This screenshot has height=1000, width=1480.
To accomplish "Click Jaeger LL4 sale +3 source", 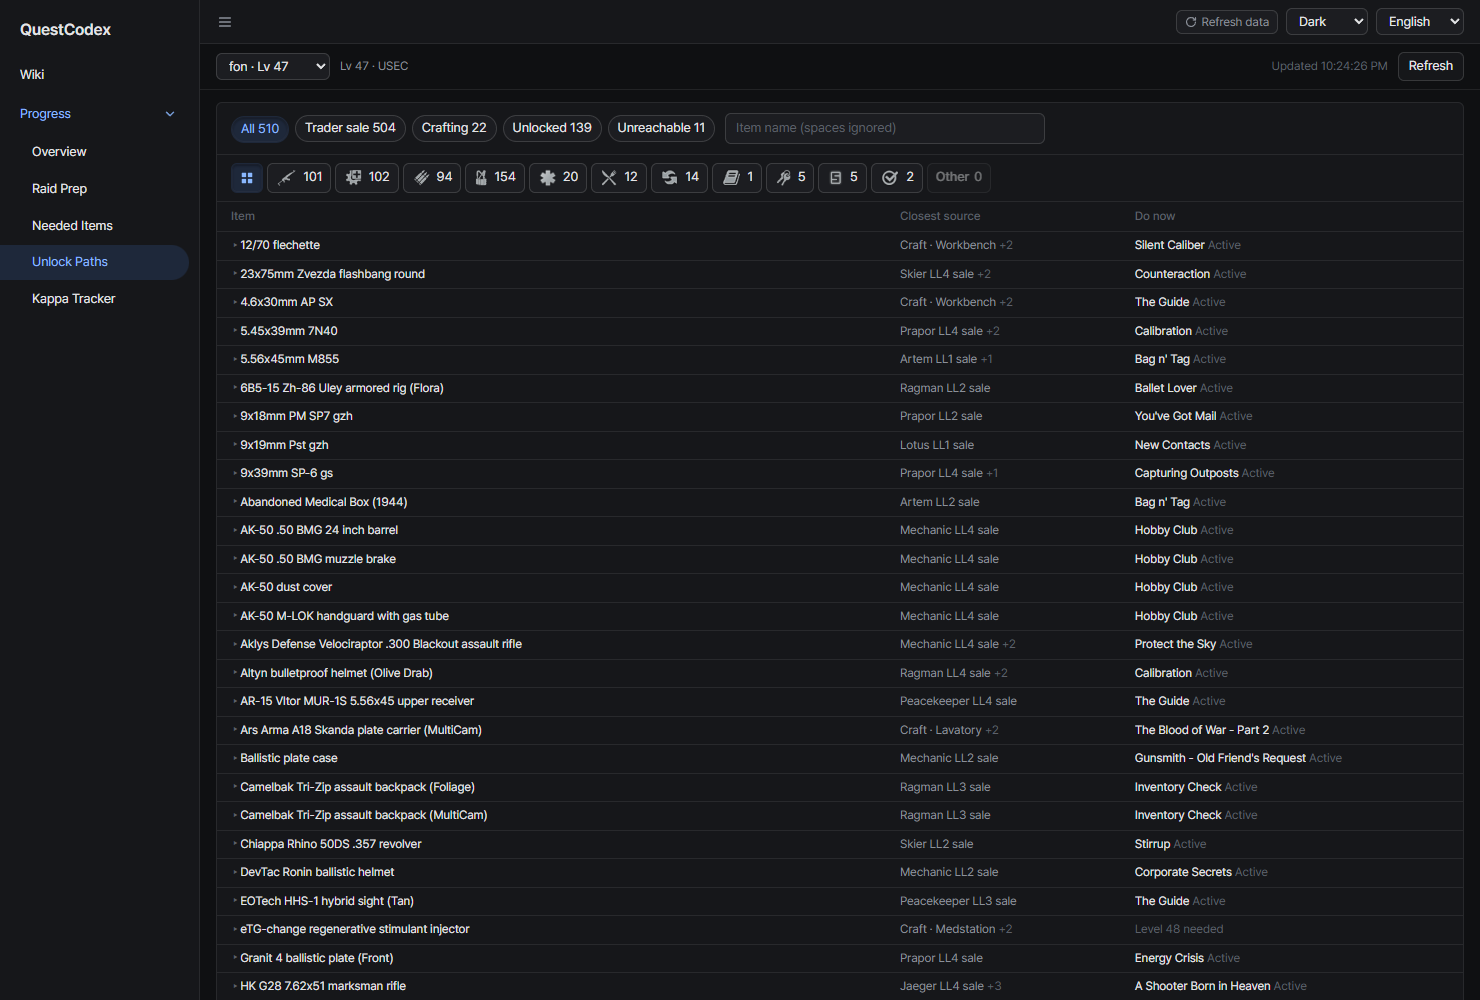I will (950, 986).
